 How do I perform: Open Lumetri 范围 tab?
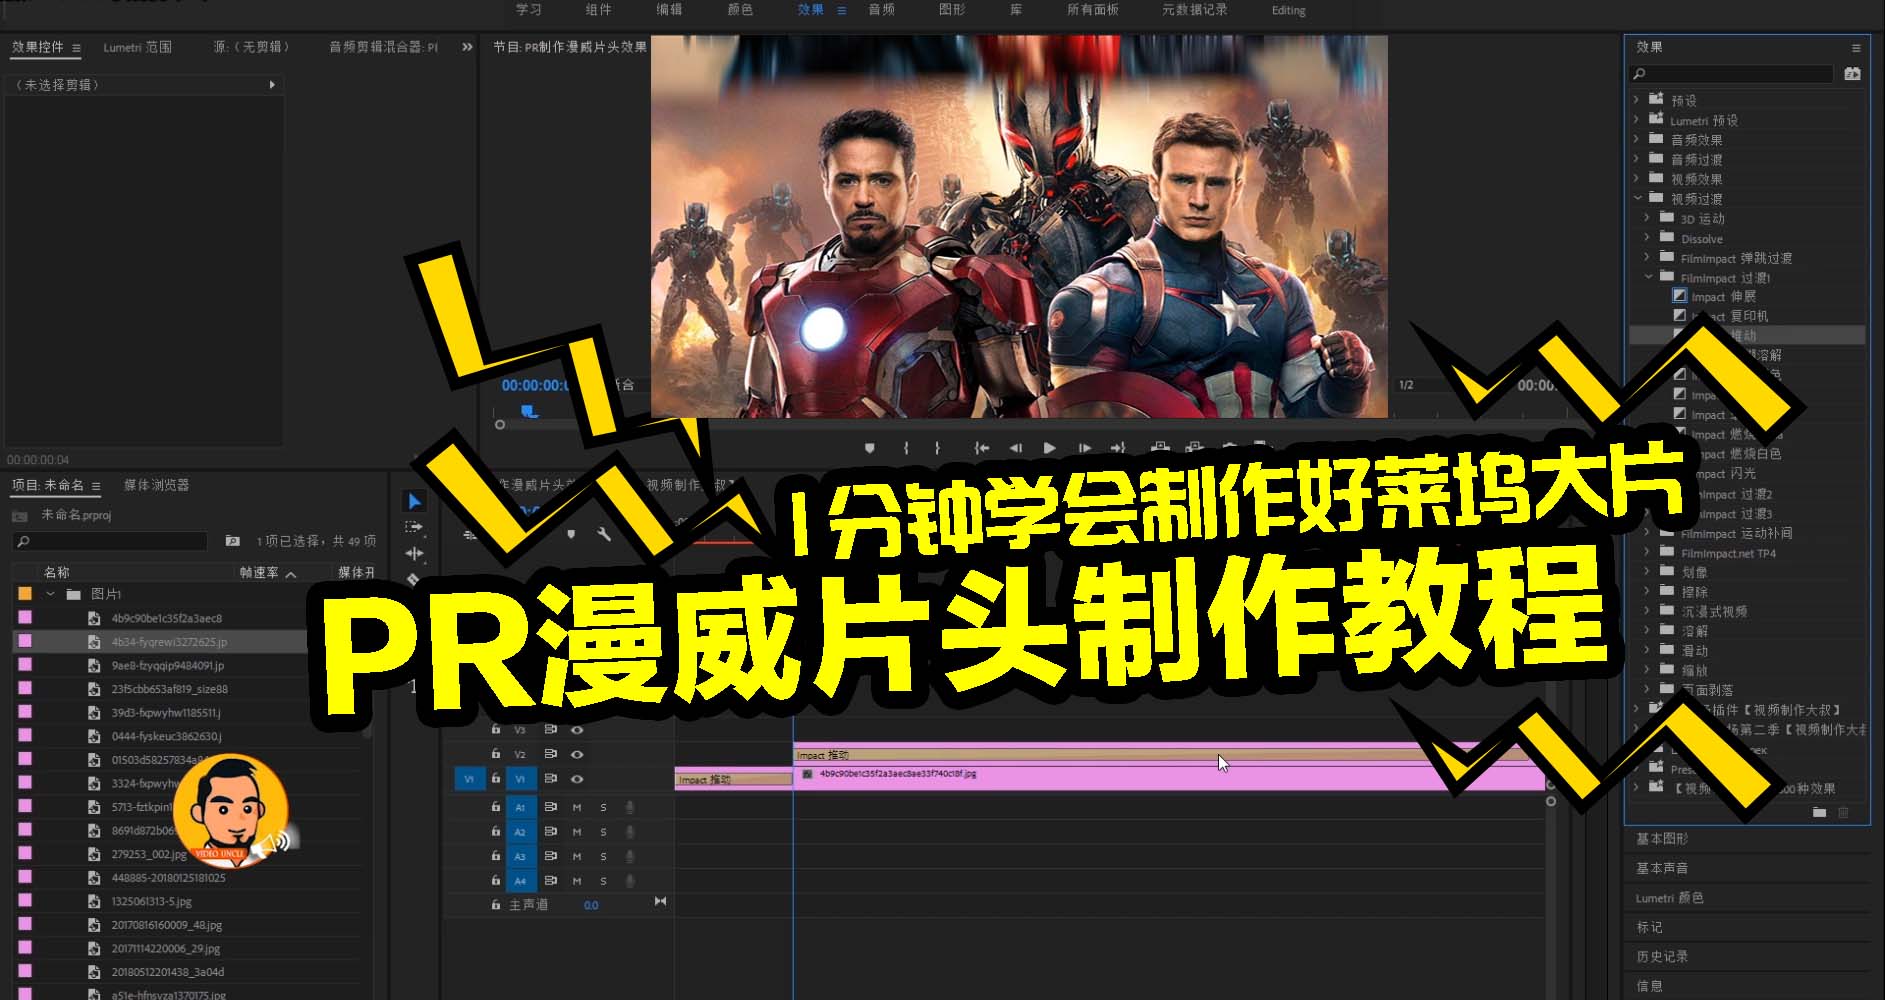[138, 47]
